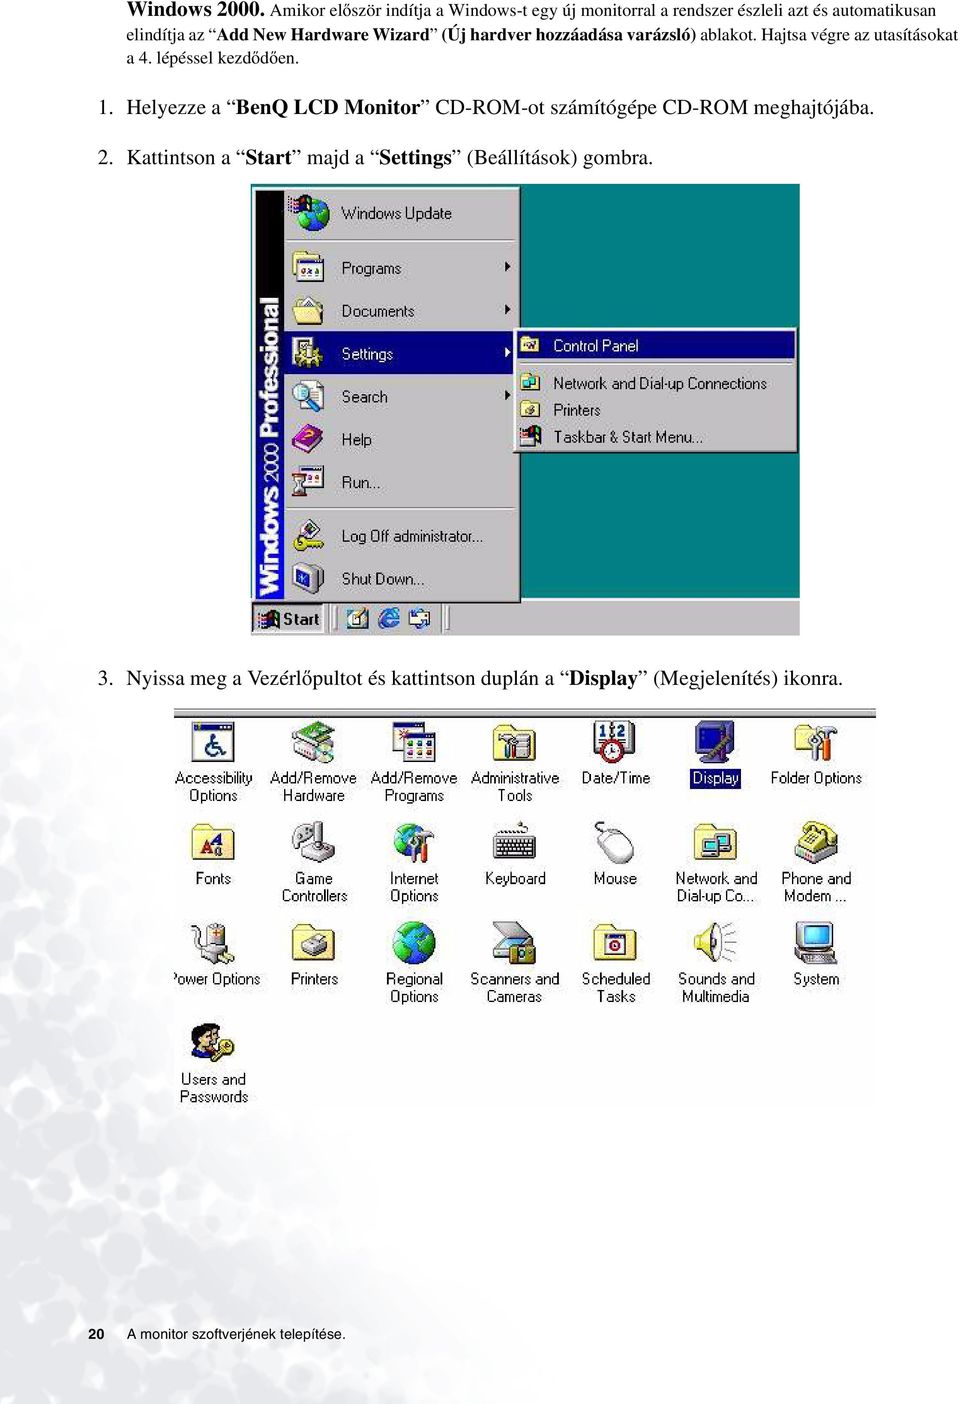The image size is (960, 1404).
Task: Open Help from the Start menu
Action: (402, 440)
